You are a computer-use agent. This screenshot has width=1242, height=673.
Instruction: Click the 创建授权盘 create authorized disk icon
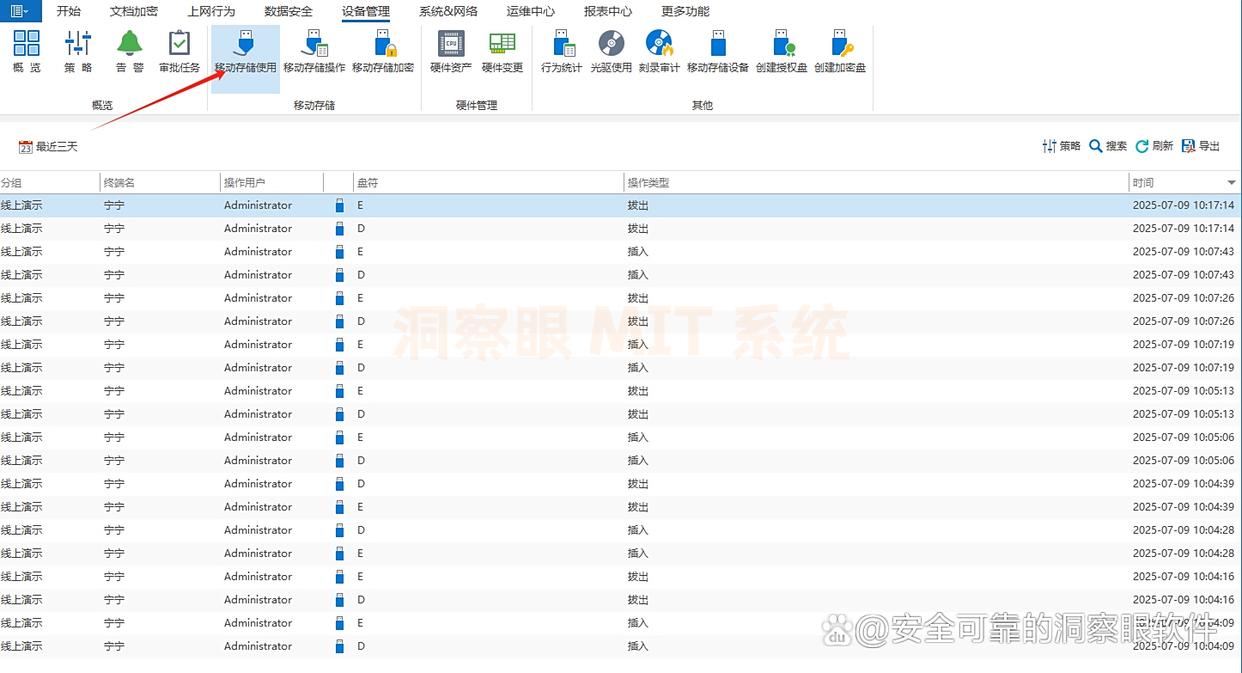point(782,51)
